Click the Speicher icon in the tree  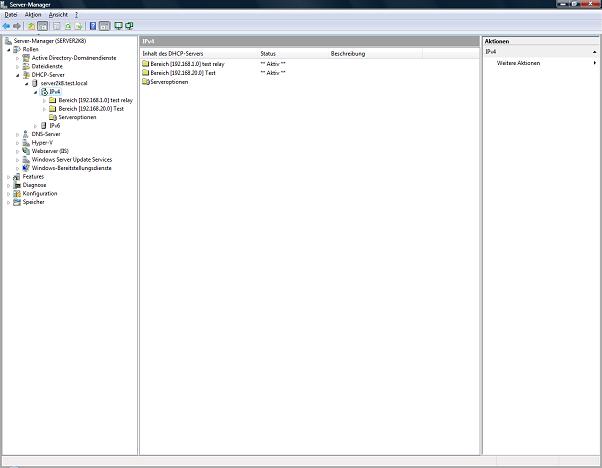click(x=17, y=202)
